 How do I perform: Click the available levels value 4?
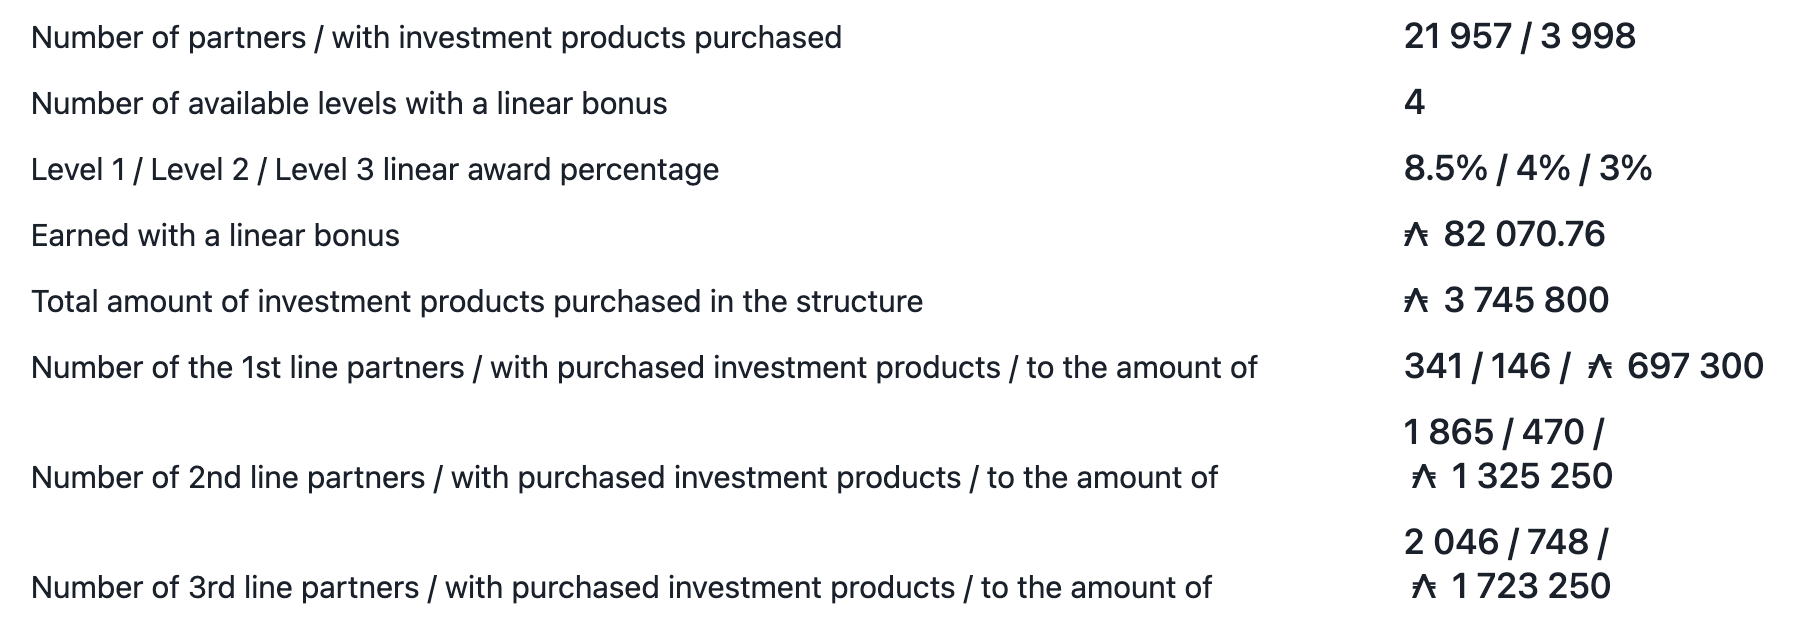click(1414, 102)
